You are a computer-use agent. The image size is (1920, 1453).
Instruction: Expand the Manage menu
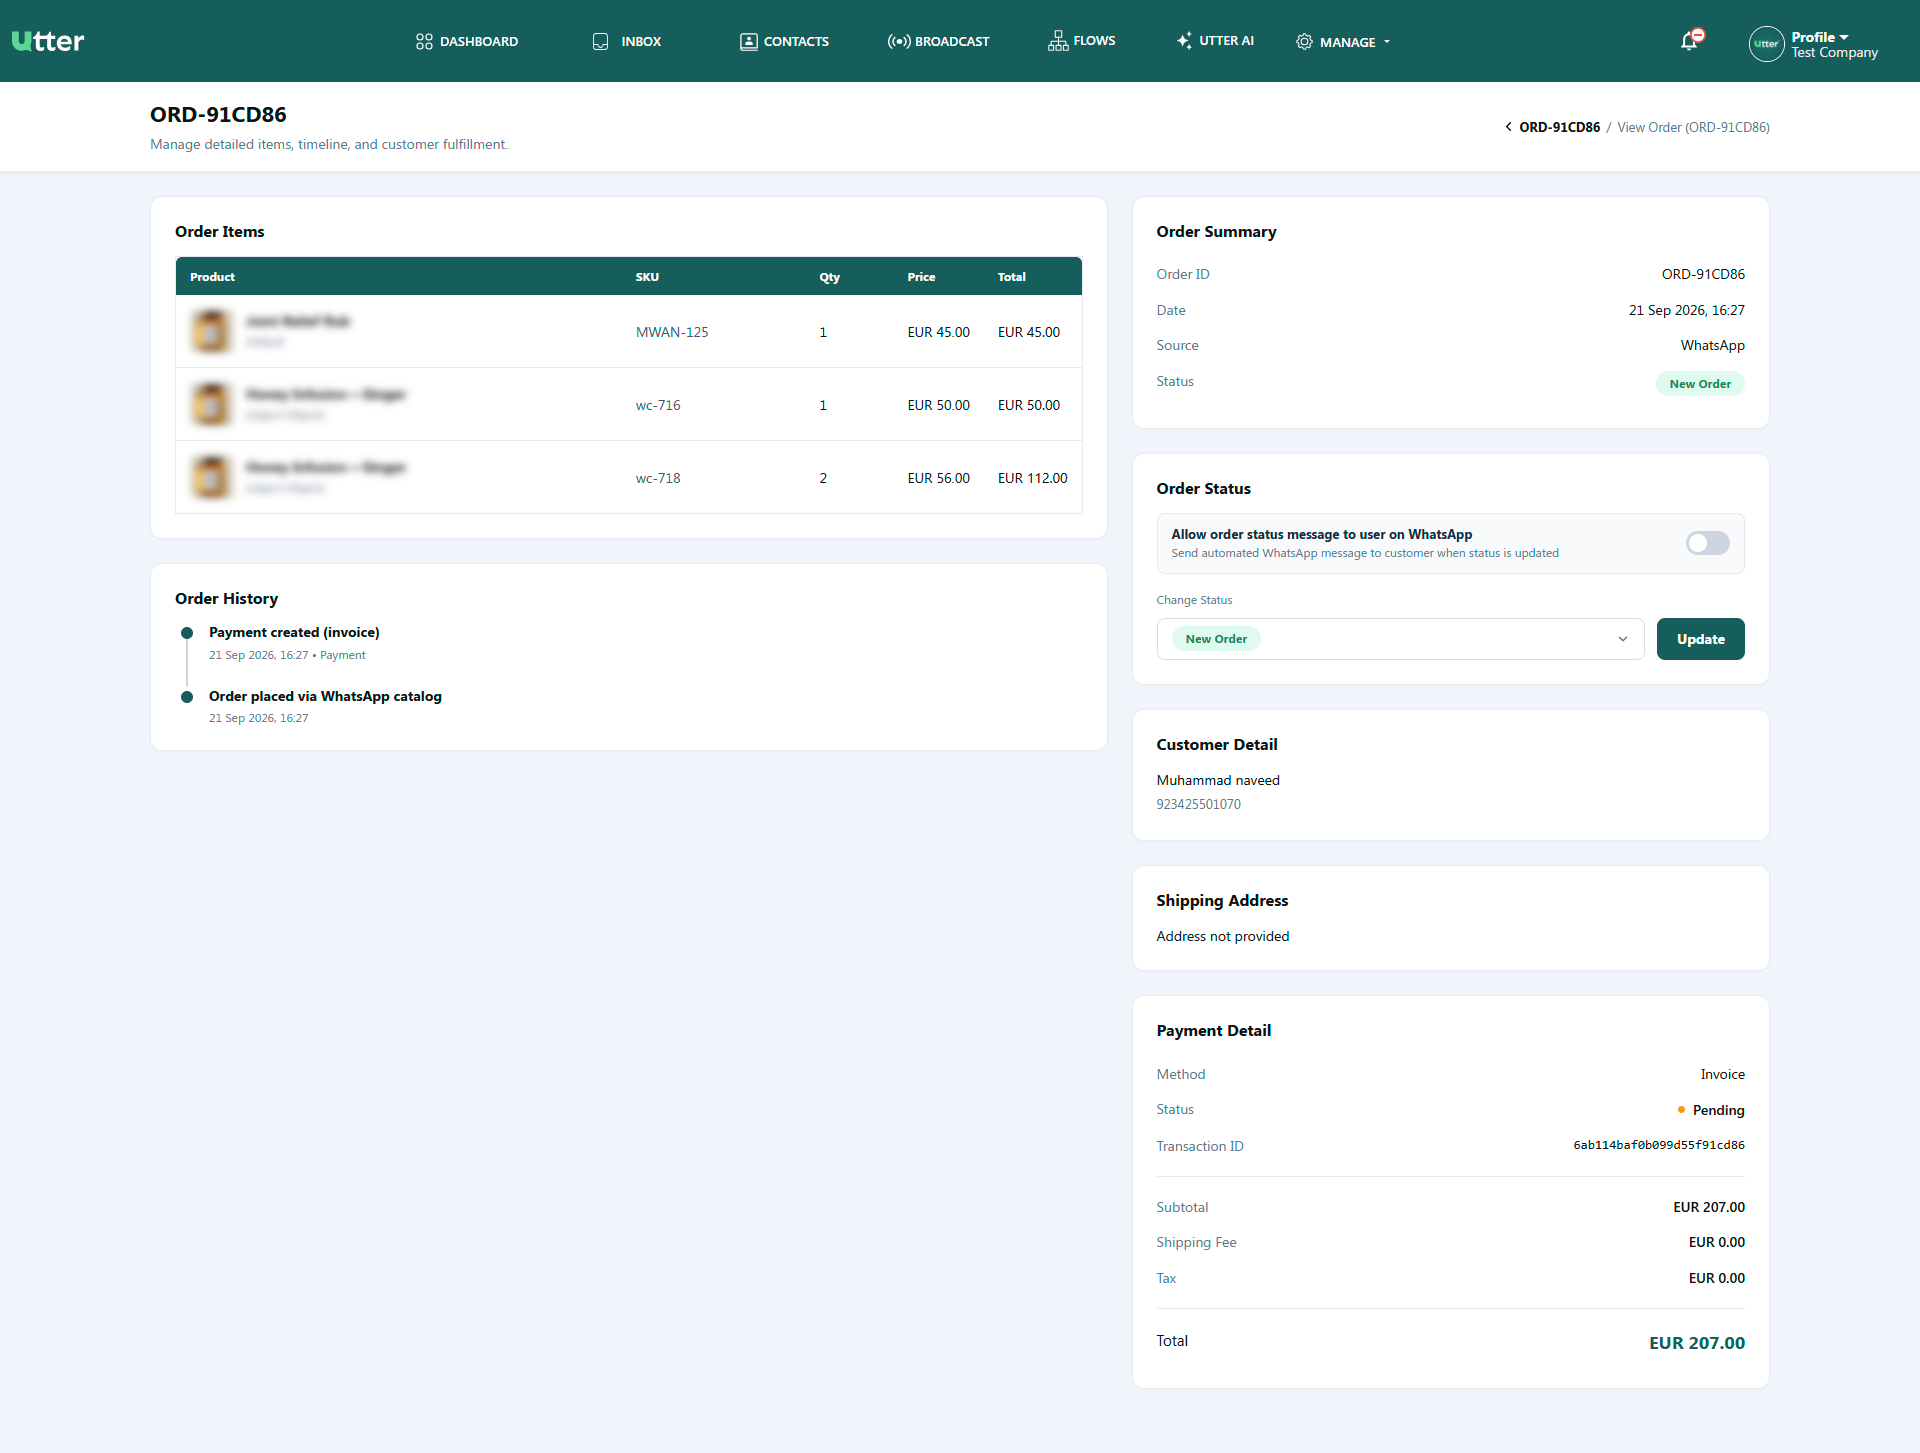click(x=1343, y=42)
